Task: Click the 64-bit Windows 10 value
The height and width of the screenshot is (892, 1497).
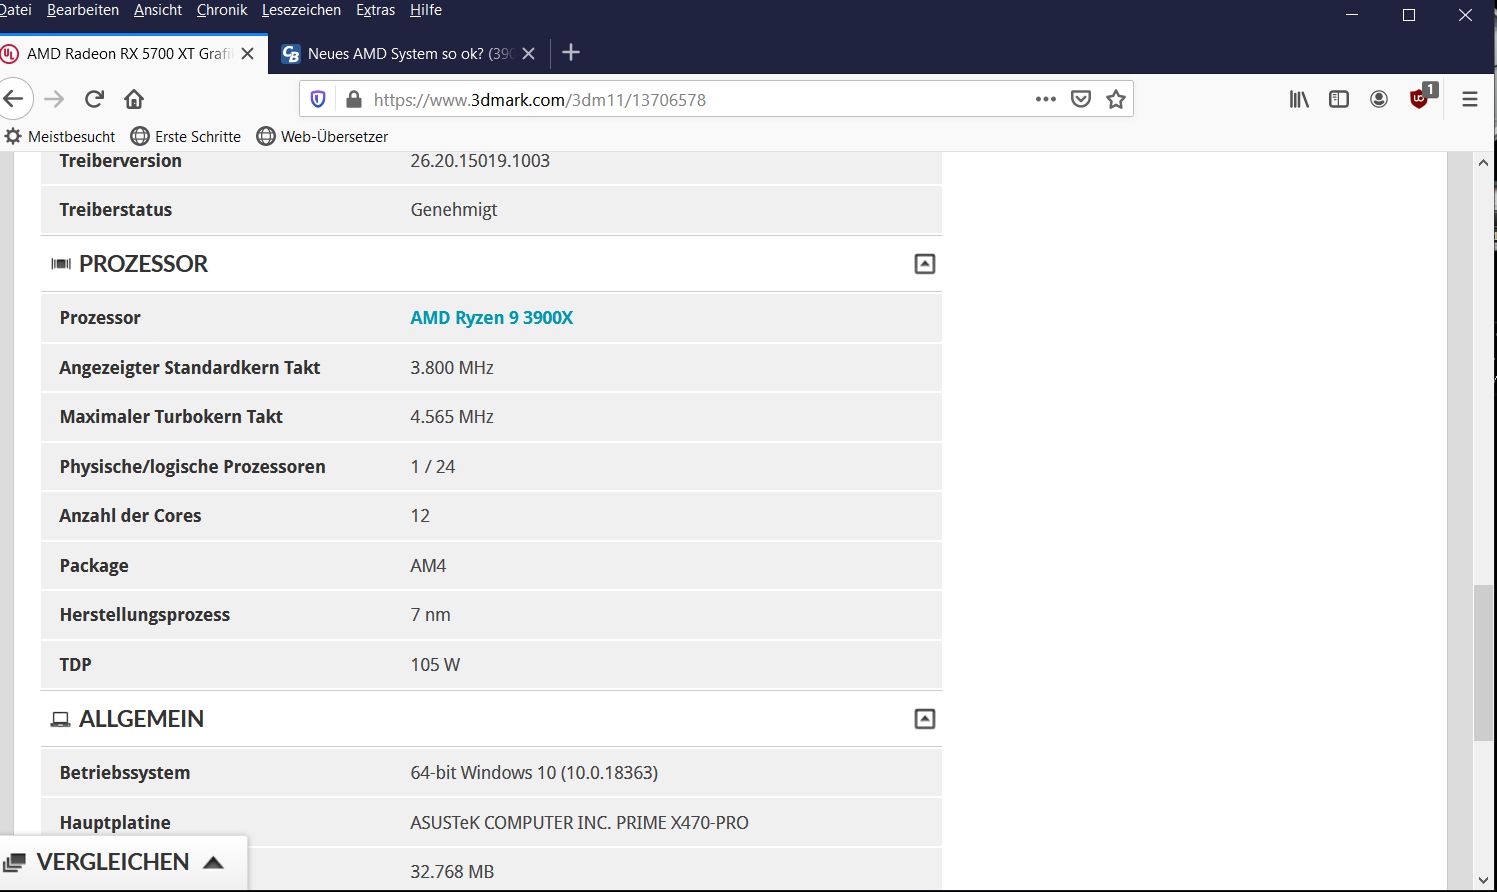Action: point(534,773)
